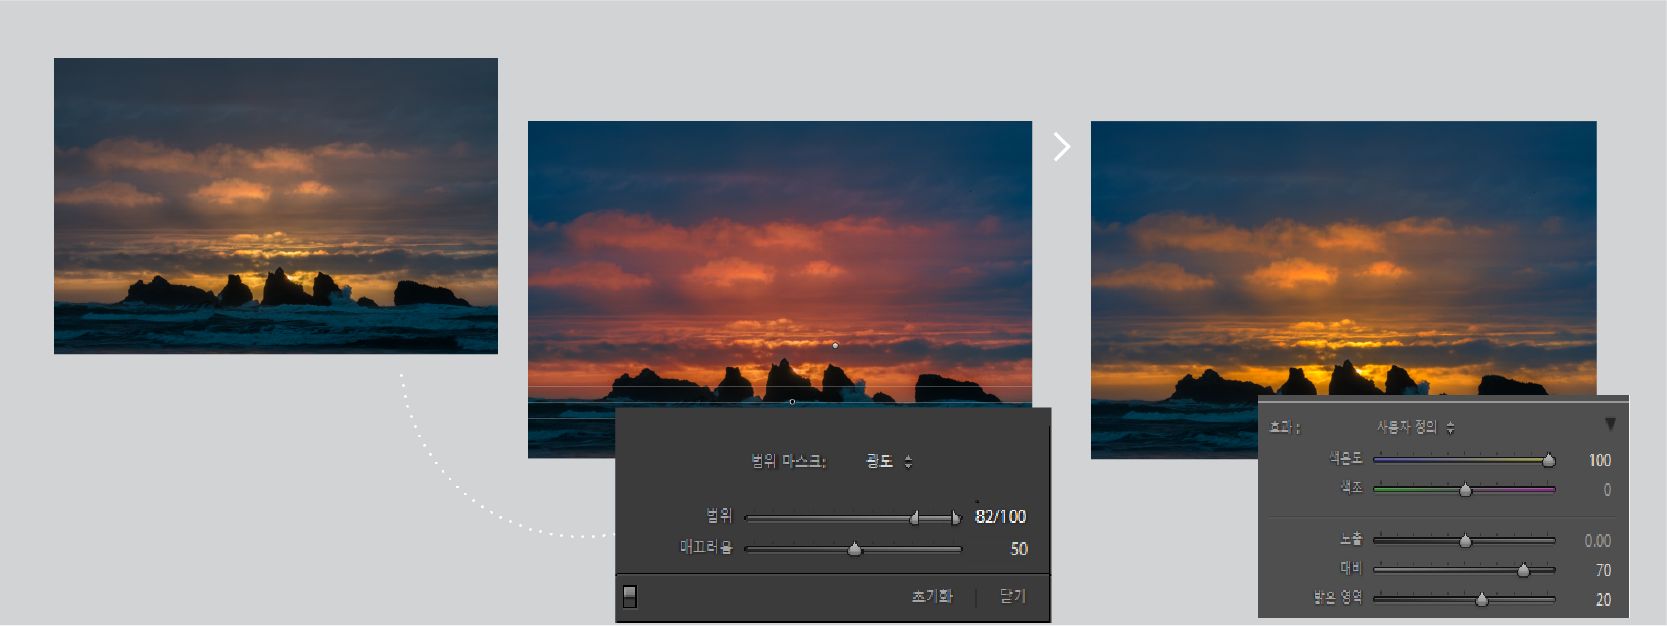The height and width of the screenshot is (626, 1667).
Task: Select the graduated filter pin above the rocks
Action: tap(835, 345)
